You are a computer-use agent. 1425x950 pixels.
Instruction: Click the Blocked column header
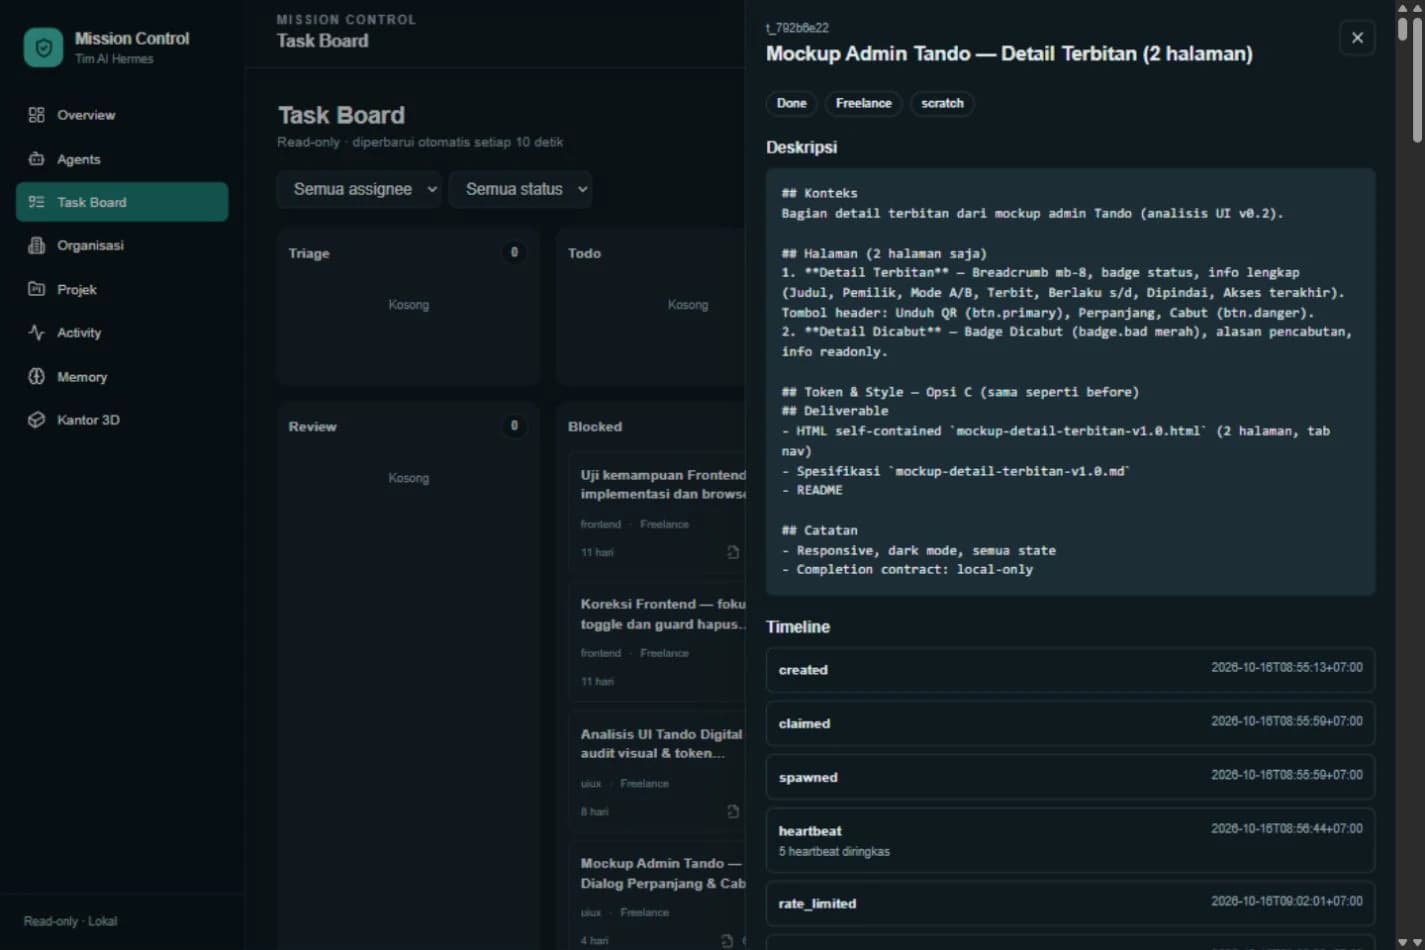[595, 426]
